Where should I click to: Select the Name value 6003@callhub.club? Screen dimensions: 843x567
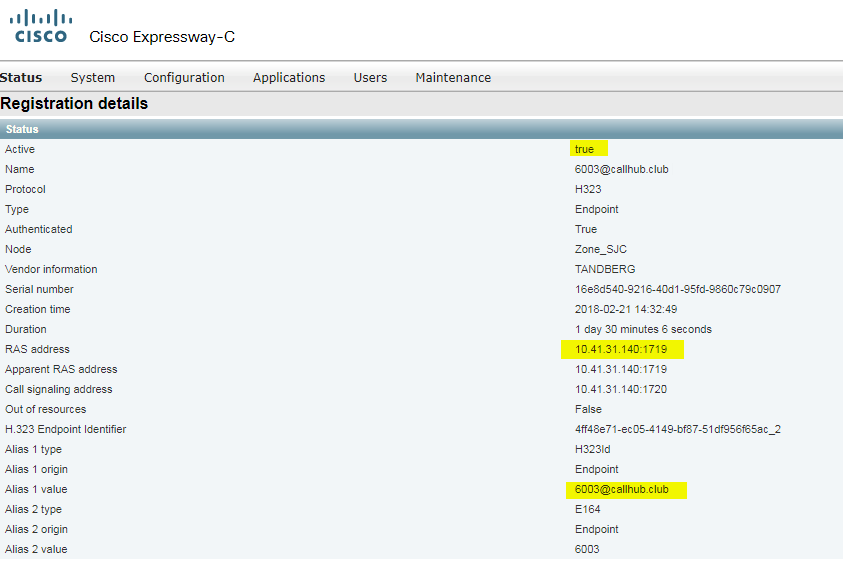621,169
